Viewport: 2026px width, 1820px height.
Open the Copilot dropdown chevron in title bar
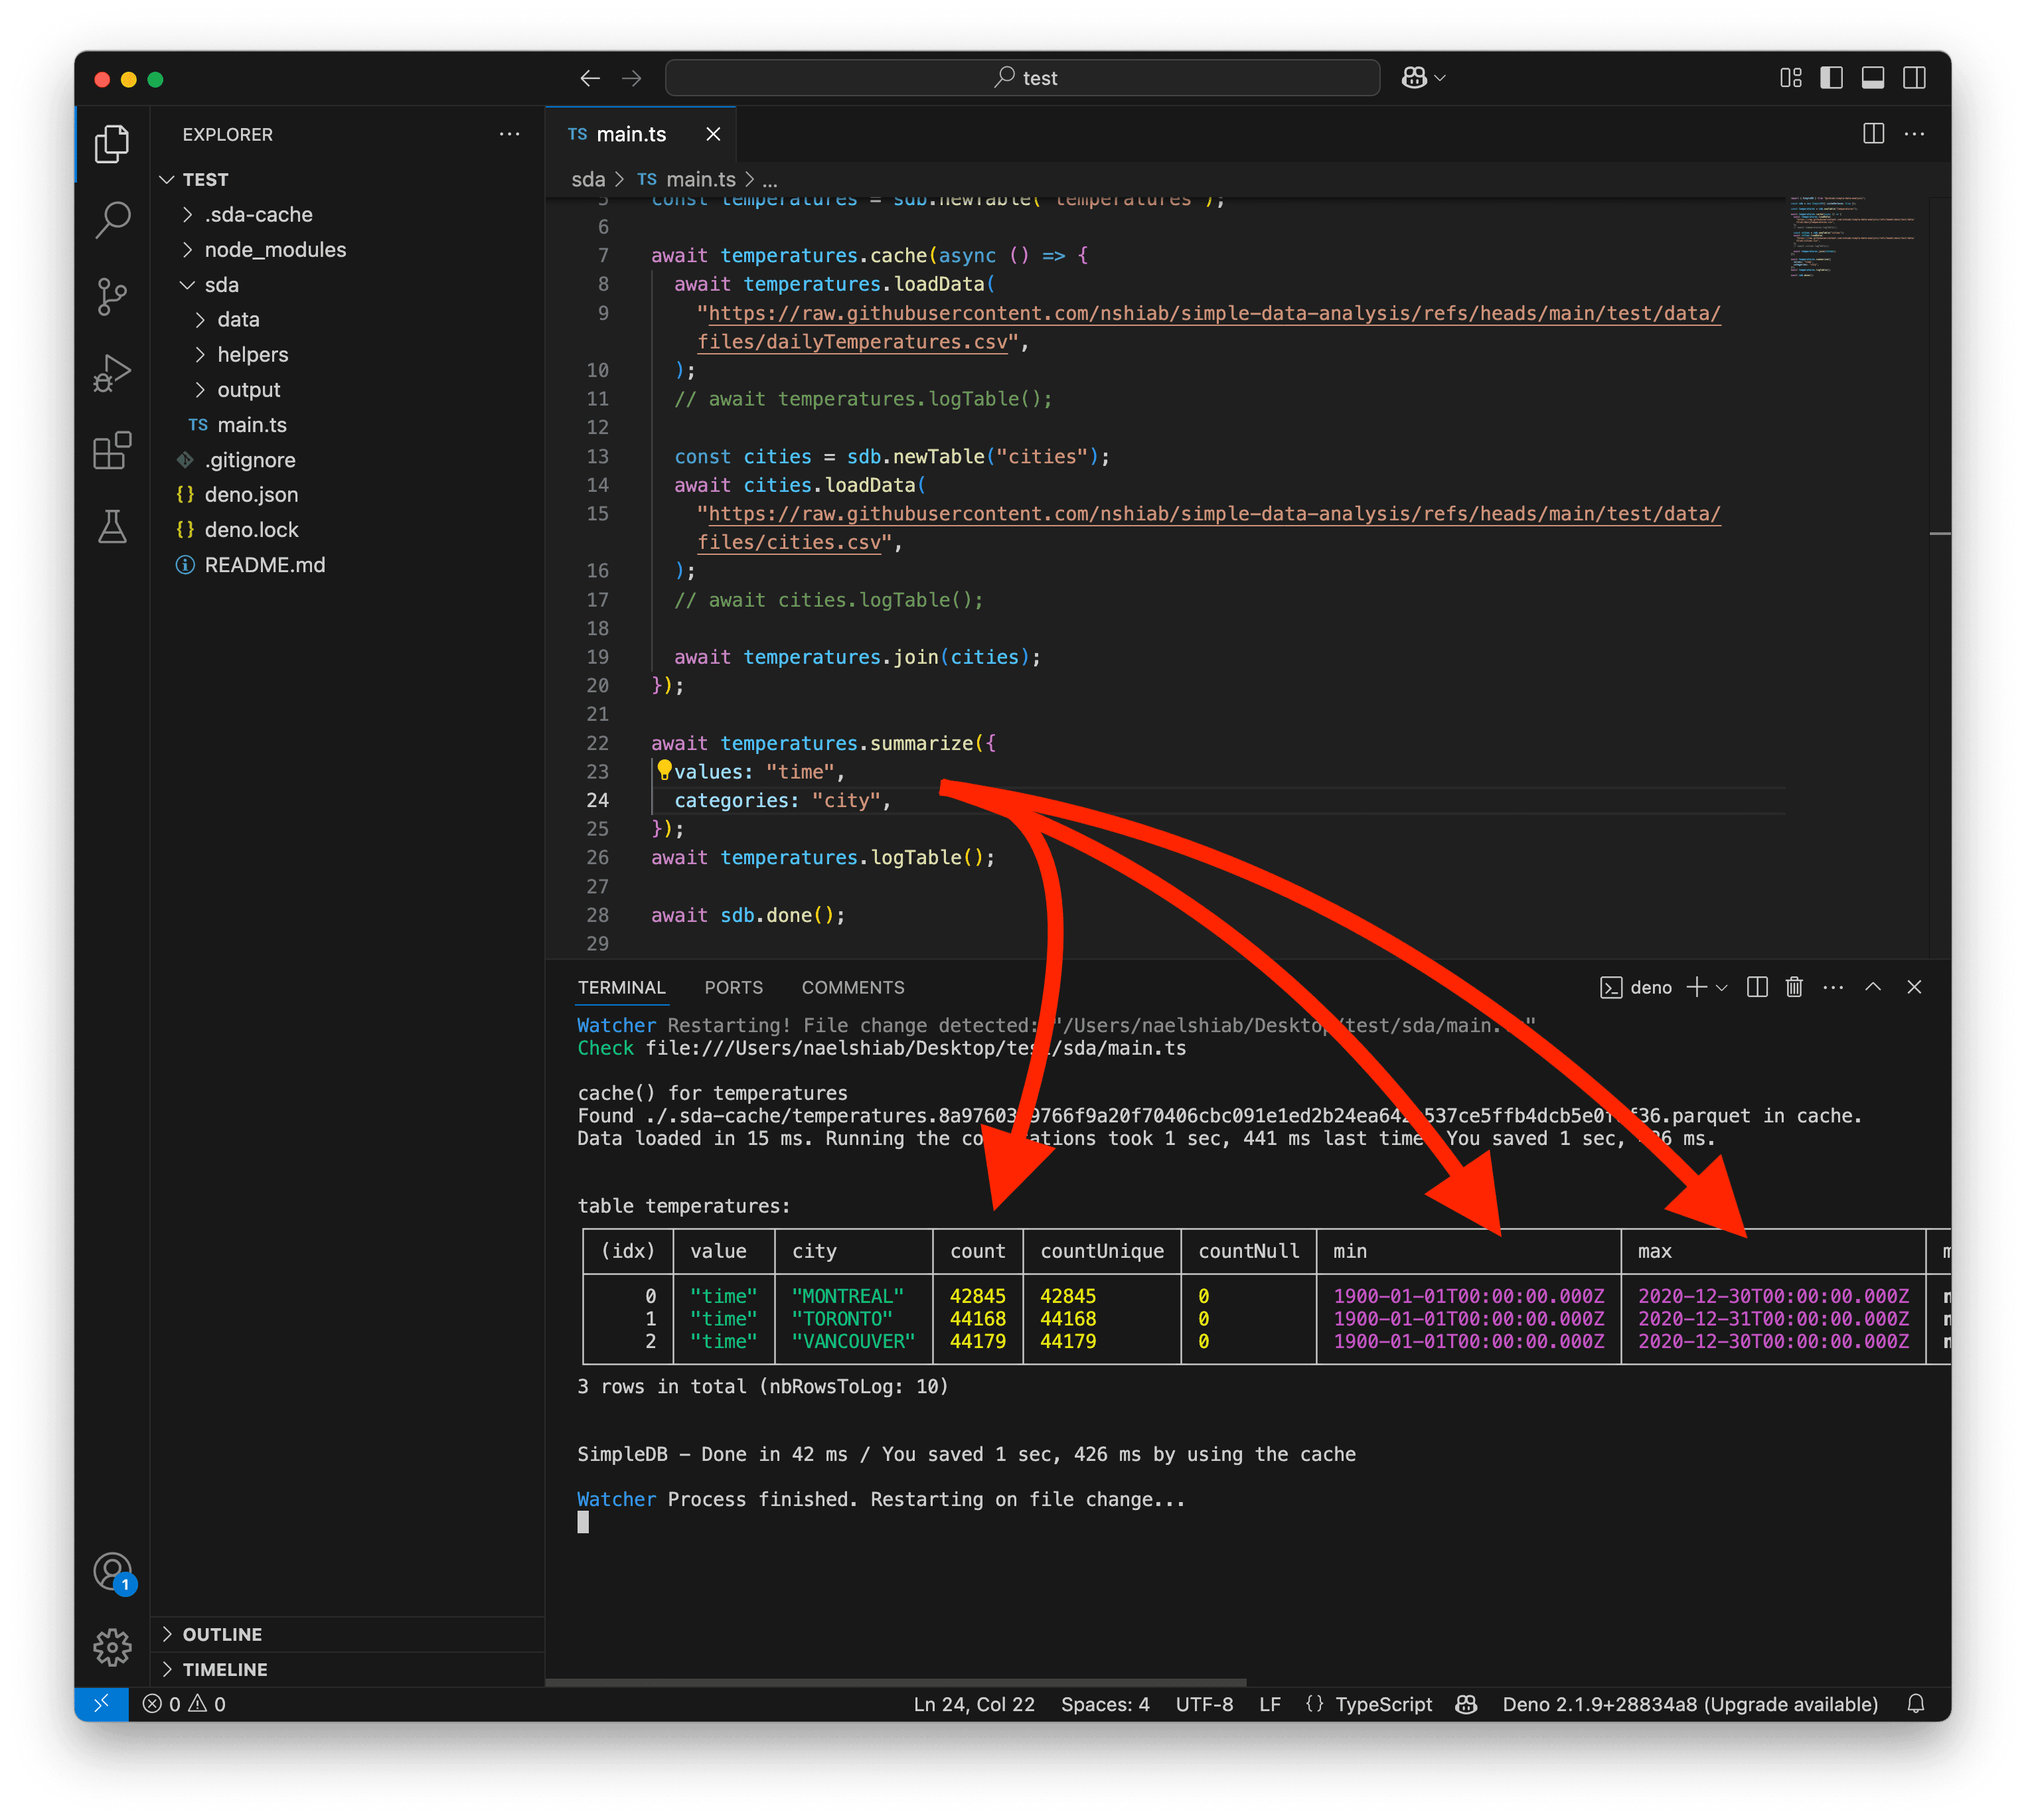pyautogui.click(x=1440, y=78)
